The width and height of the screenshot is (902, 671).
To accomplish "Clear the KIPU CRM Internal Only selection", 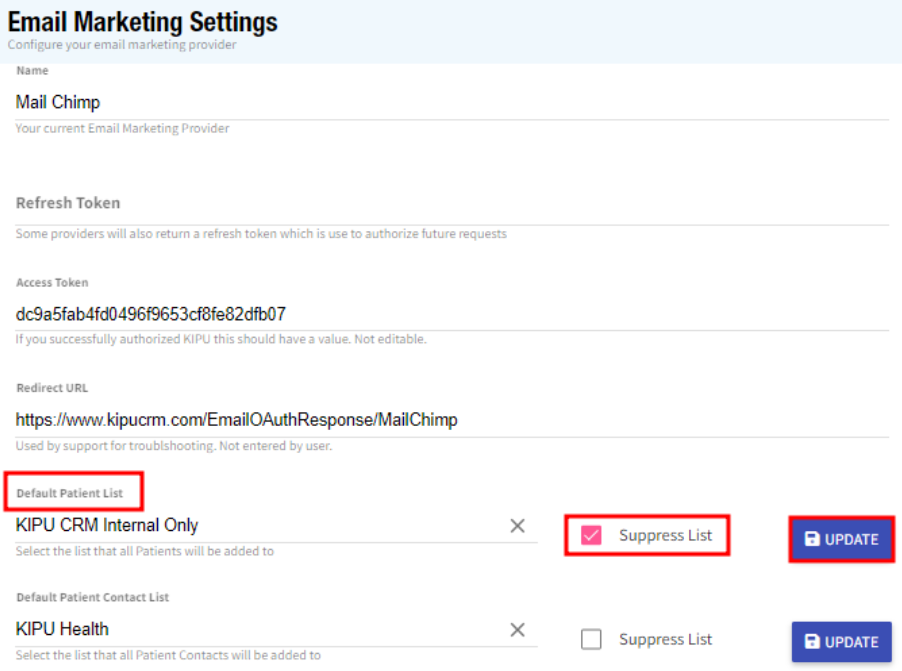I will (517, 526).
